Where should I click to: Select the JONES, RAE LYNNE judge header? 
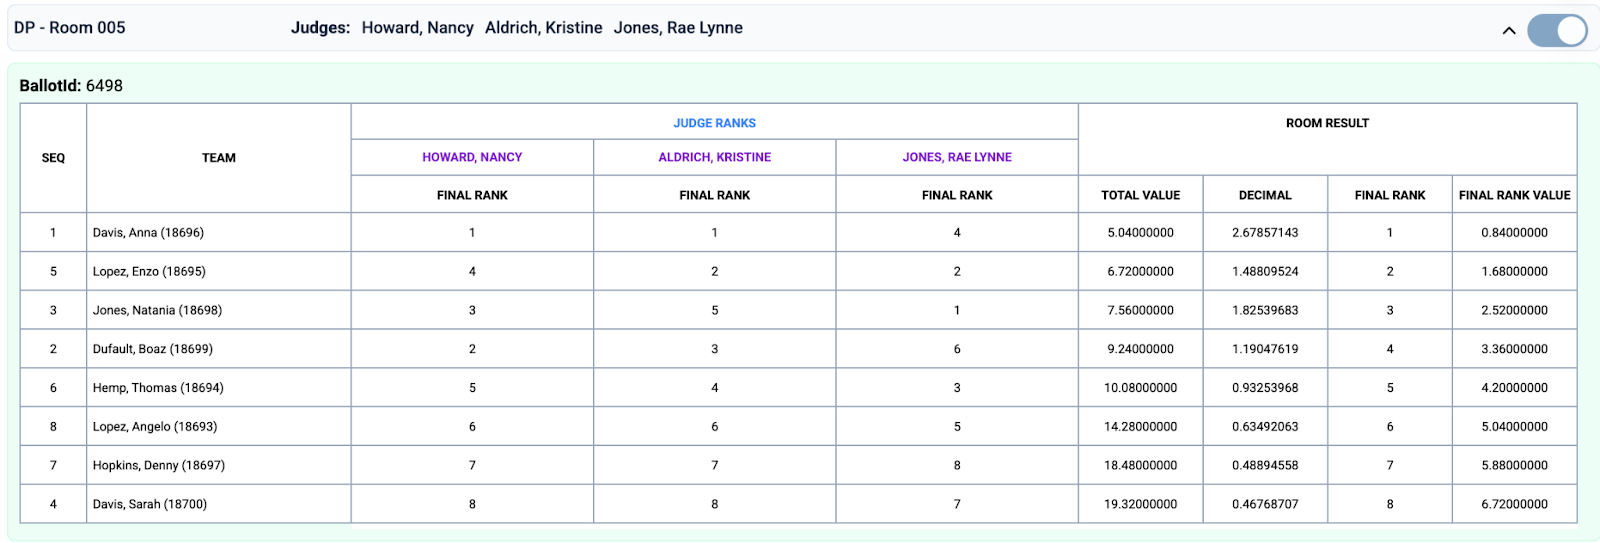tap(957, 157)
